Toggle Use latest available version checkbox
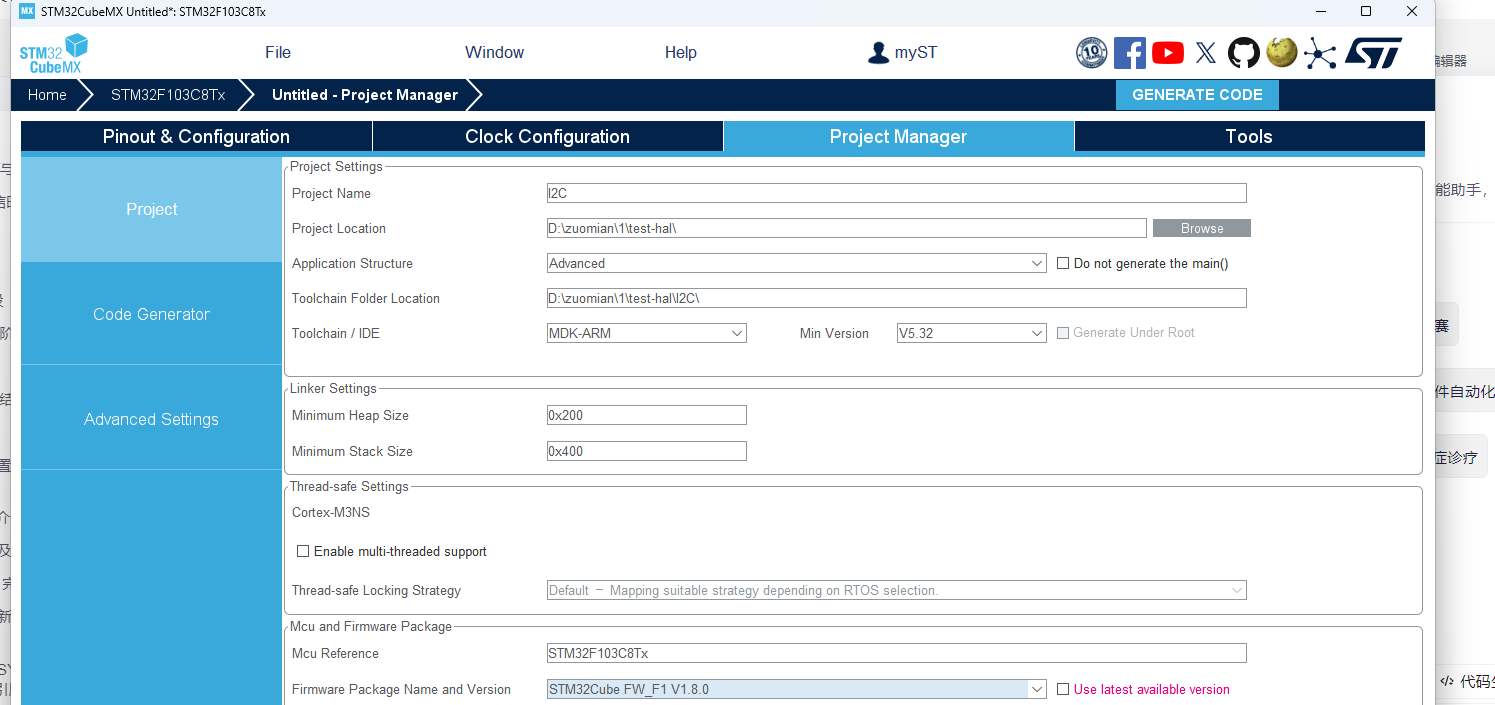 pos(1064,690)
